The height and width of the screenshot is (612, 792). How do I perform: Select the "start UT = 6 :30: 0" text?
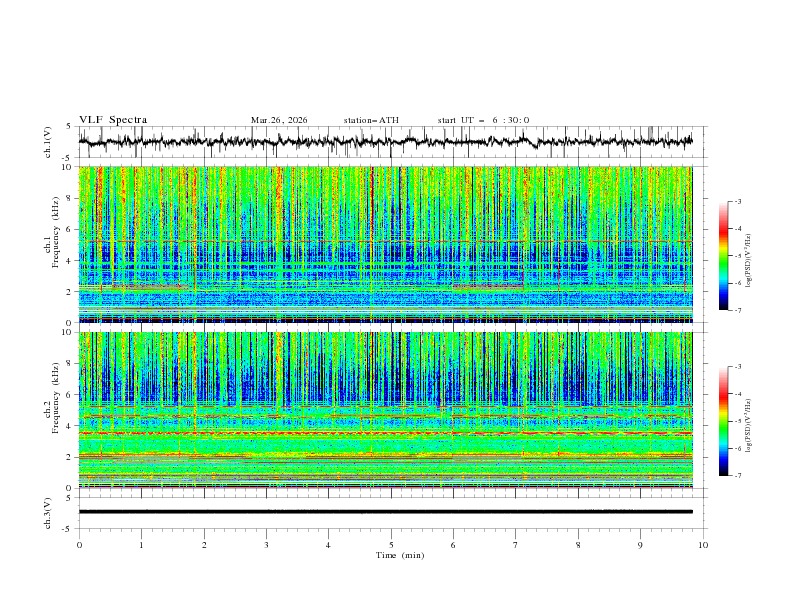click(483, 120)
